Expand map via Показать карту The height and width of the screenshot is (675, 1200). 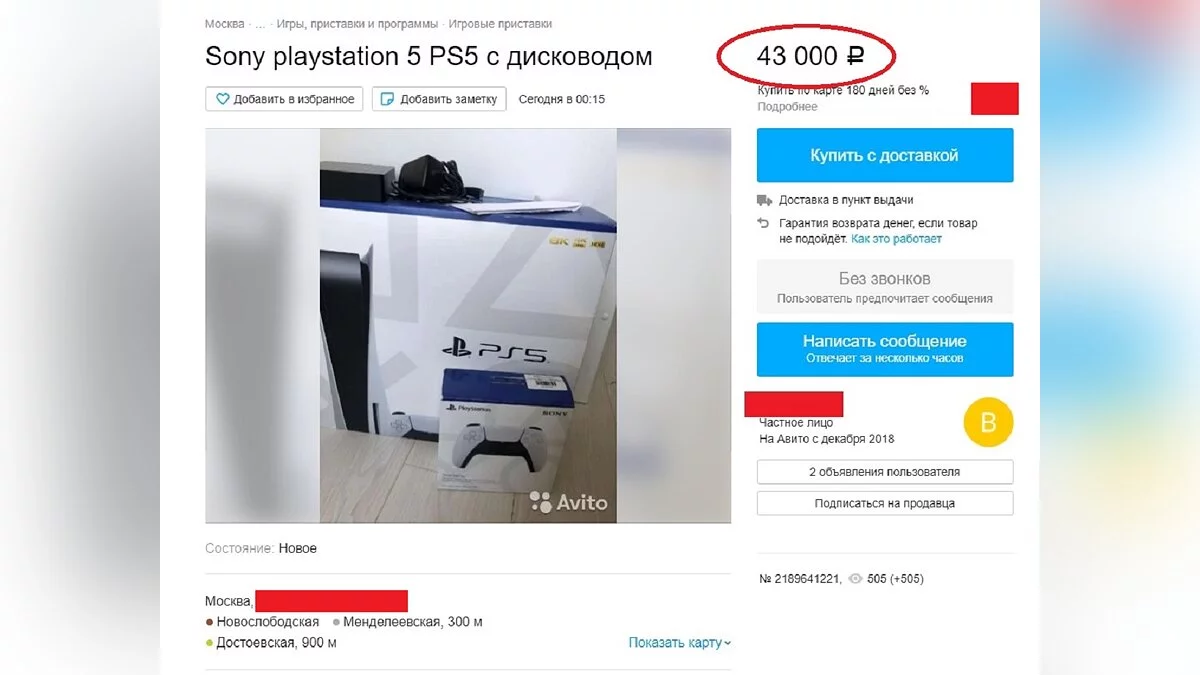pos(680,642)
